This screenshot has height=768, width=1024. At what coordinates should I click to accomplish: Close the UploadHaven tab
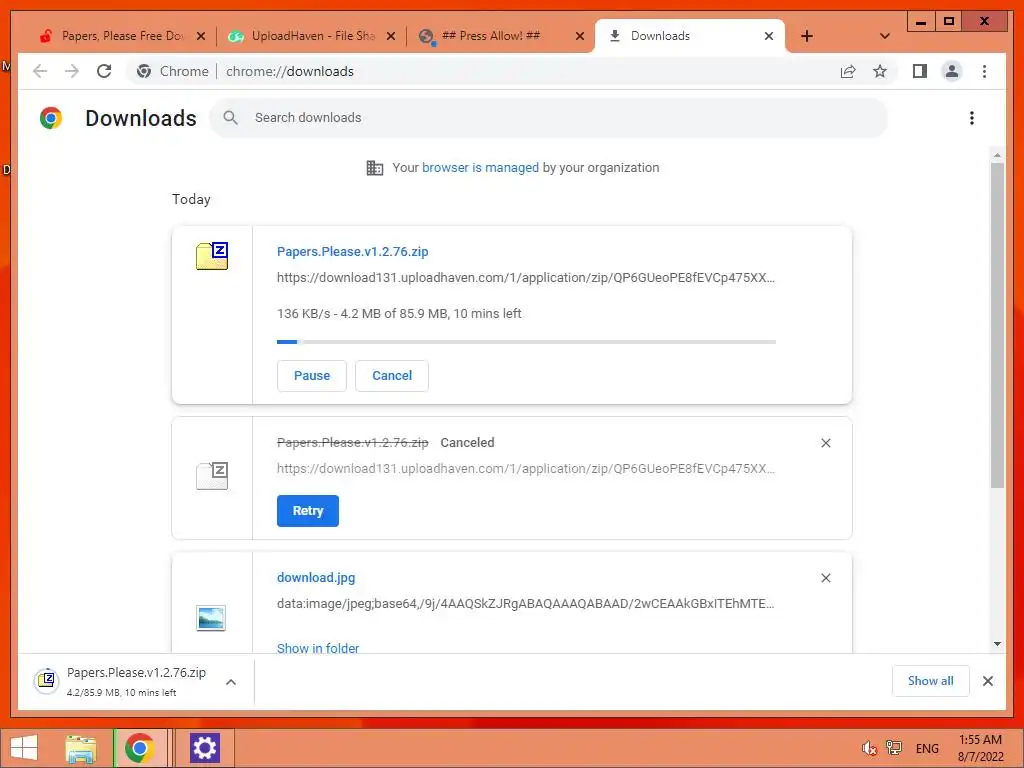[x=391, y=36]
